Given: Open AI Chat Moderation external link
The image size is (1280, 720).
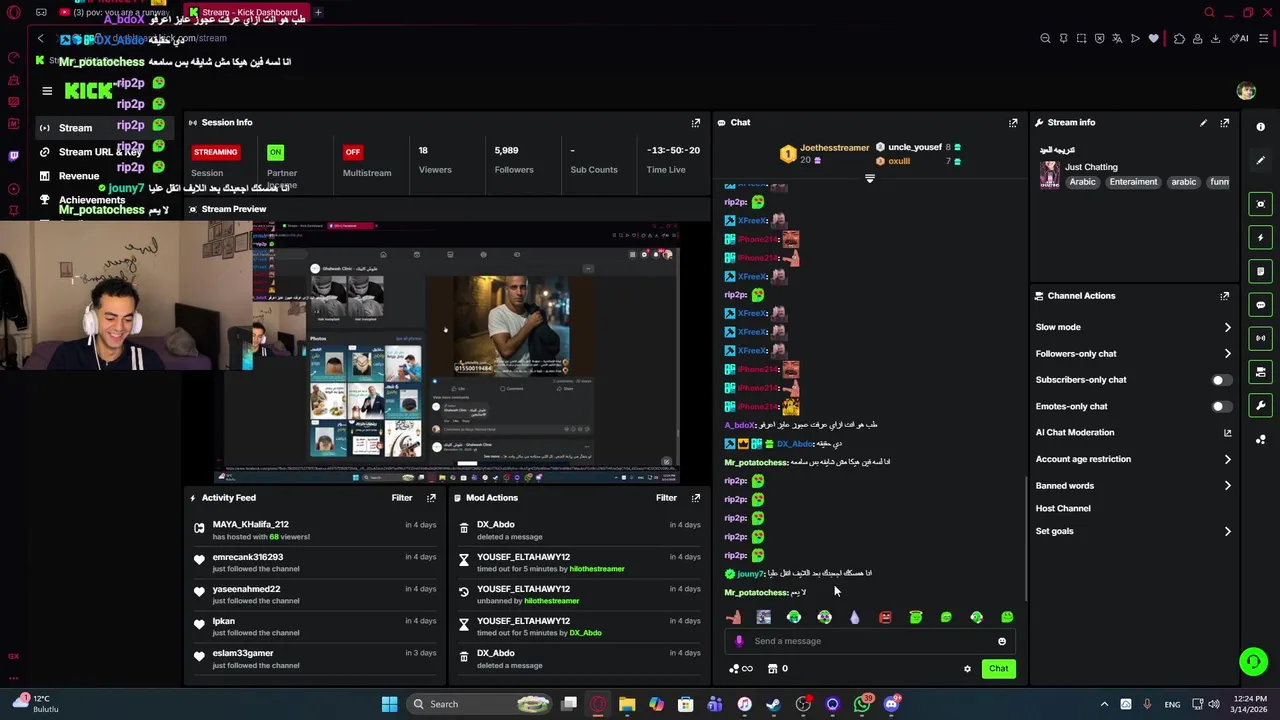Looking at the screenshot, I should click(1228, 433).
